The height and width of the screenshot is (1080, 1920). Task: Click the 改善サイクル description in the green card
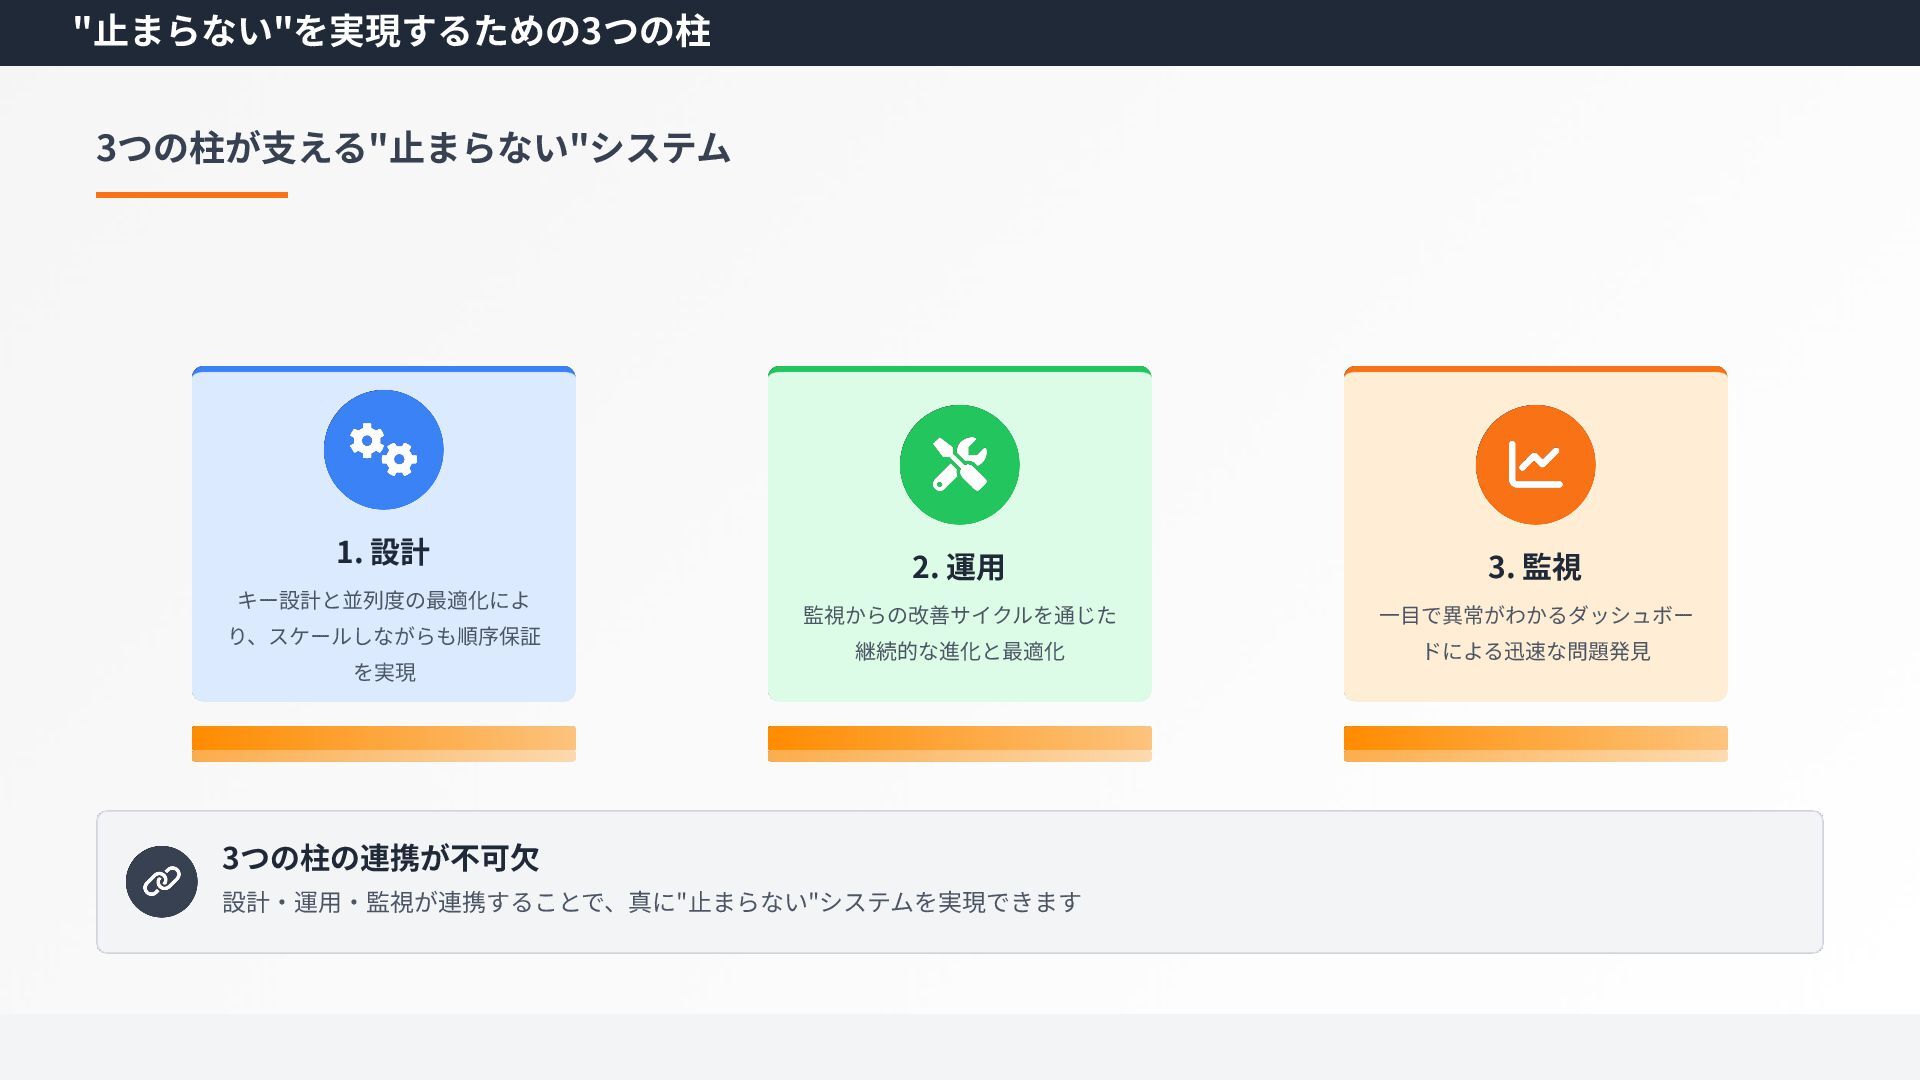[959, 633]
